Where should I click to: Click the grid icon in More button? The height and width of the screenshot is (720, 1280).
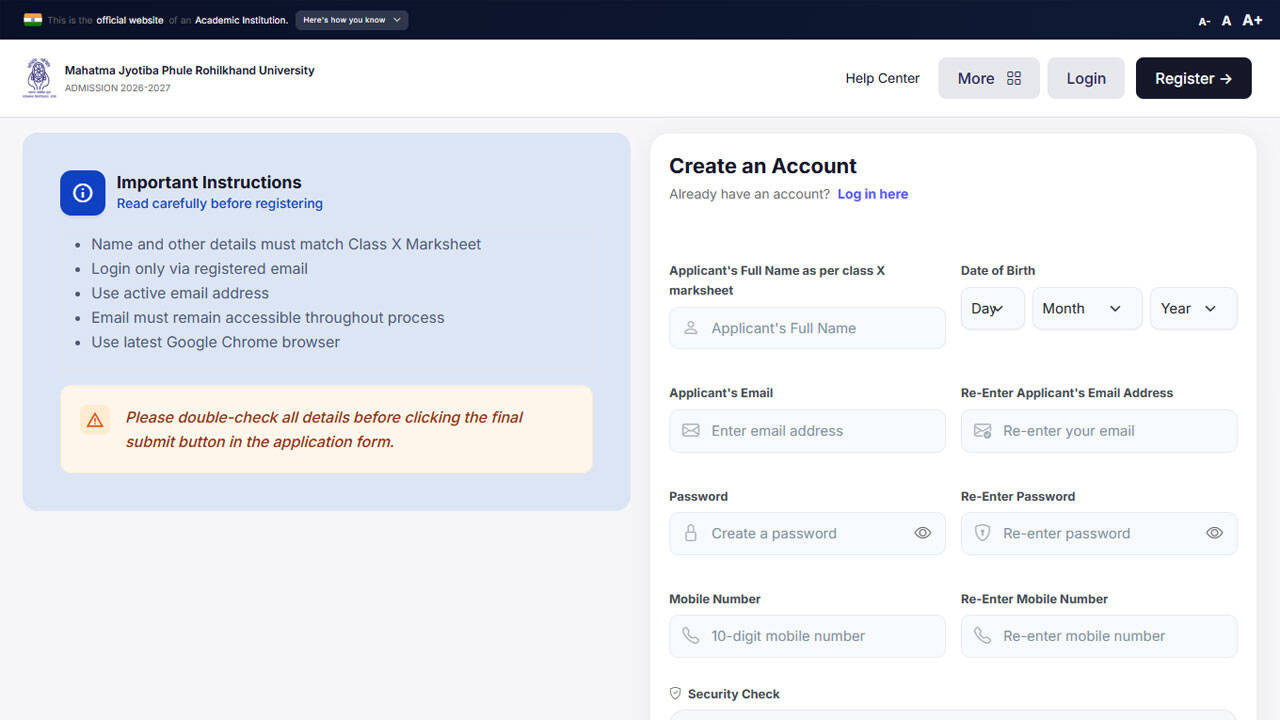[1014, 78]
